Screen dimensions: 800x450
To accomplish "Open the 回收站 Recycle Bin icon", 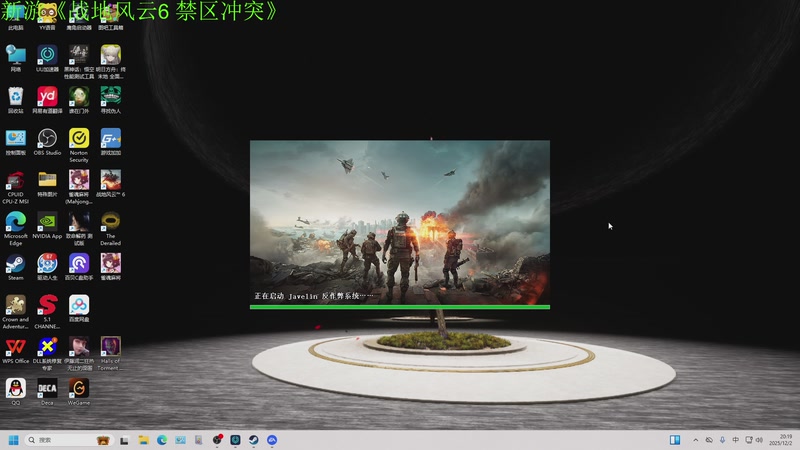I will [16, 99].
